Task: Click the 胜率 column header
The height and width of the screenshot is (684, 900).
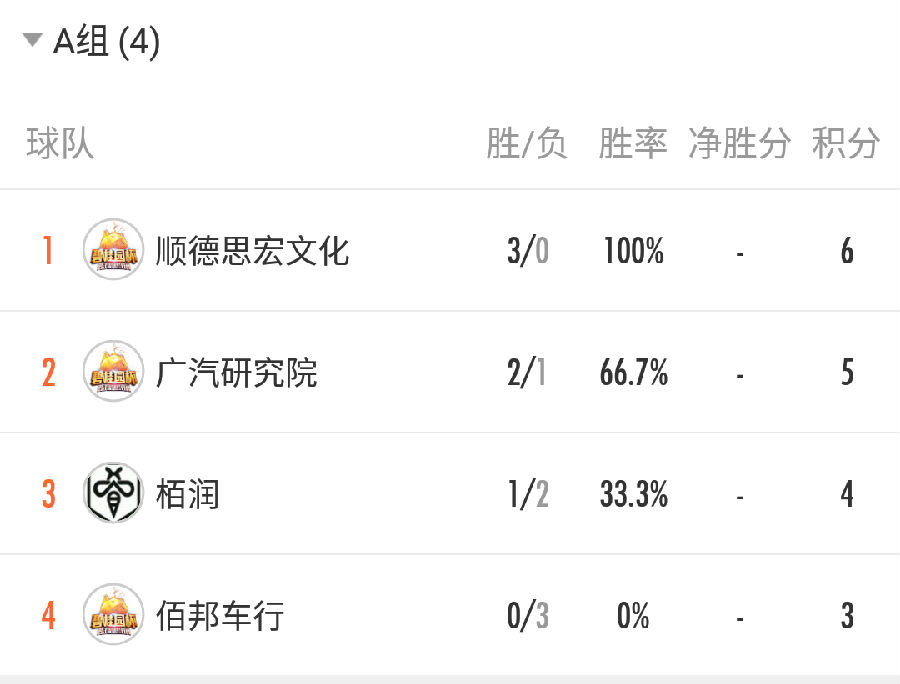Action: tap(633, 143)
